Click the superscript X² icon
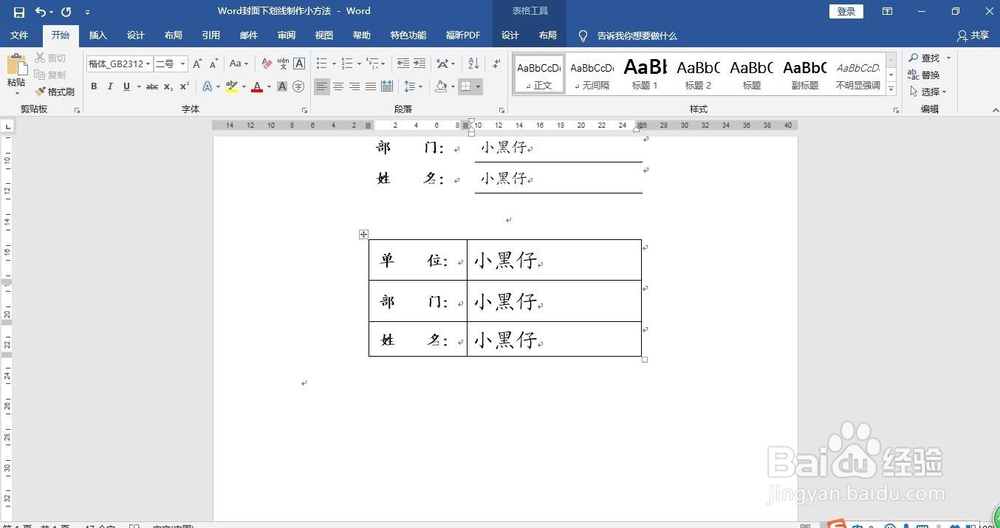 coord(184,87)
